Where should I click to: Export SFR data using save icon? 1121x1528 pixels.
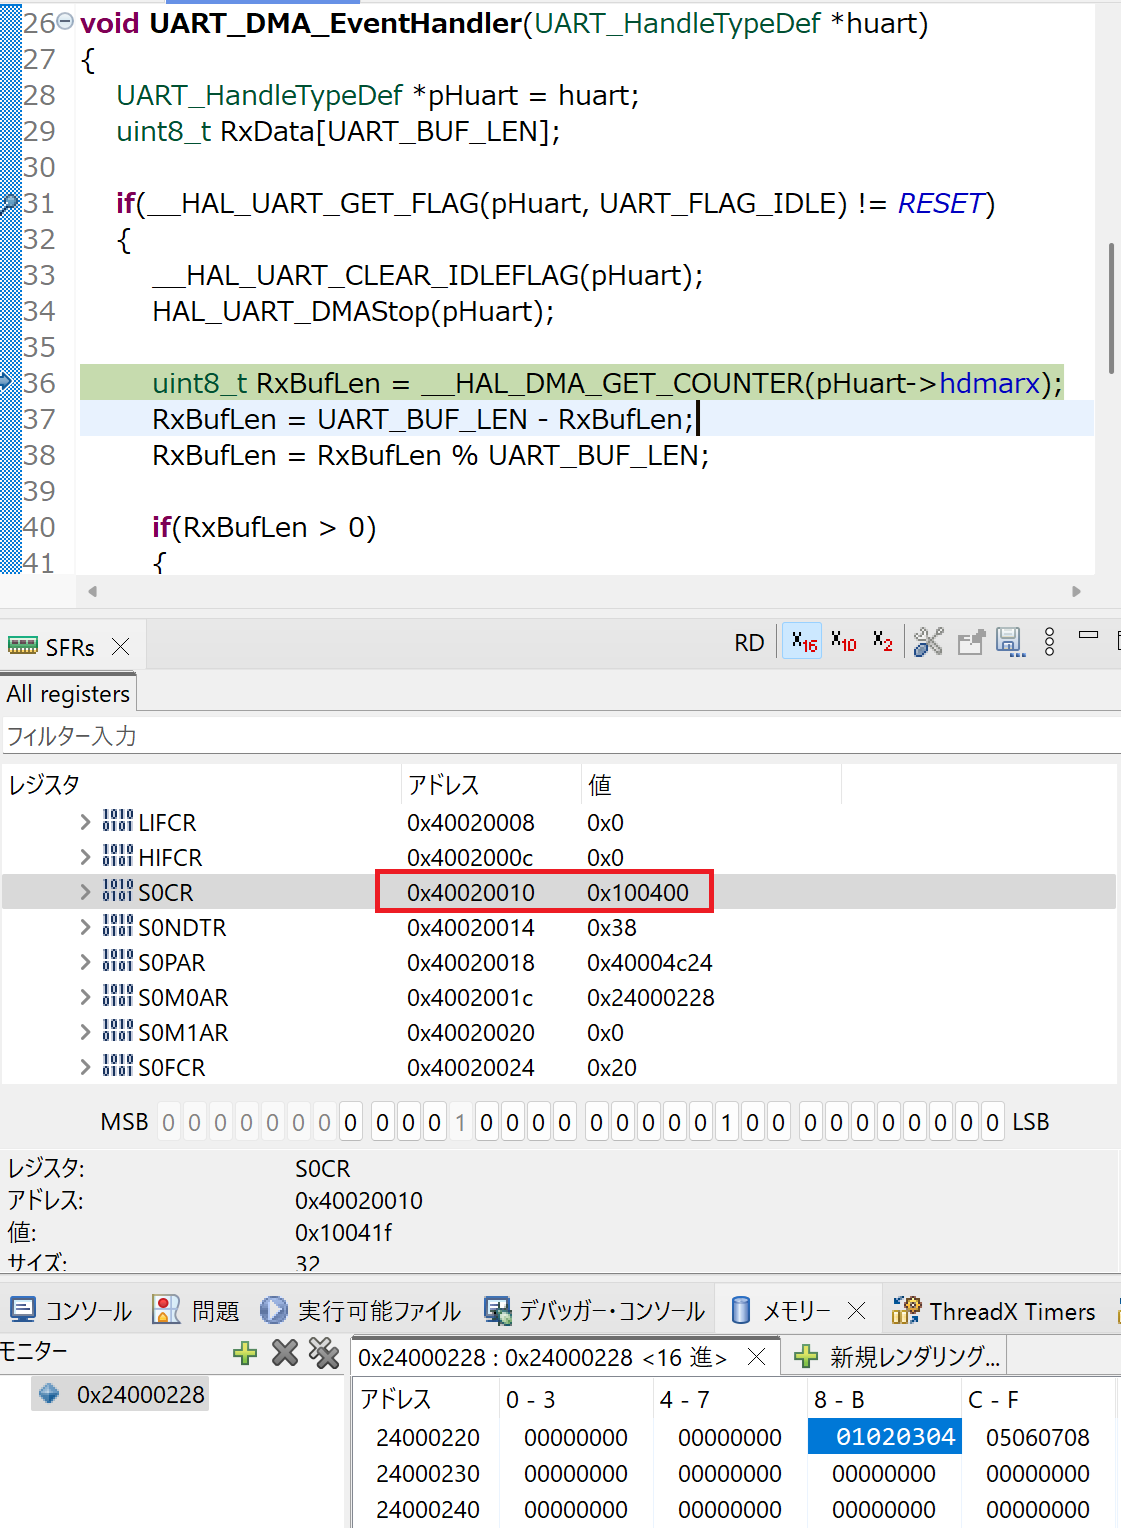(1009, 642)
